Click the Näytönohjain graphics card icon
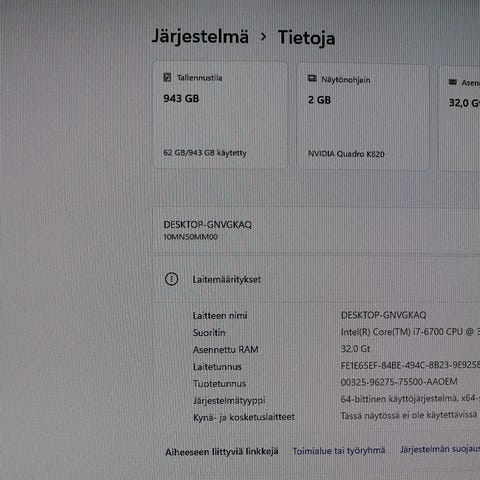Viewport: 480px width, 480px height. coord(312,78)
